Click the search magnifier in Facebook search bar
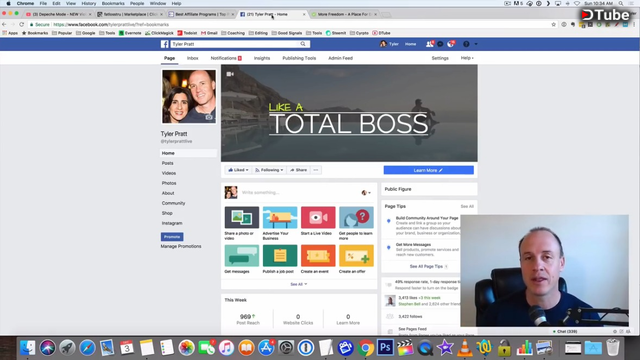 [303, 44]
